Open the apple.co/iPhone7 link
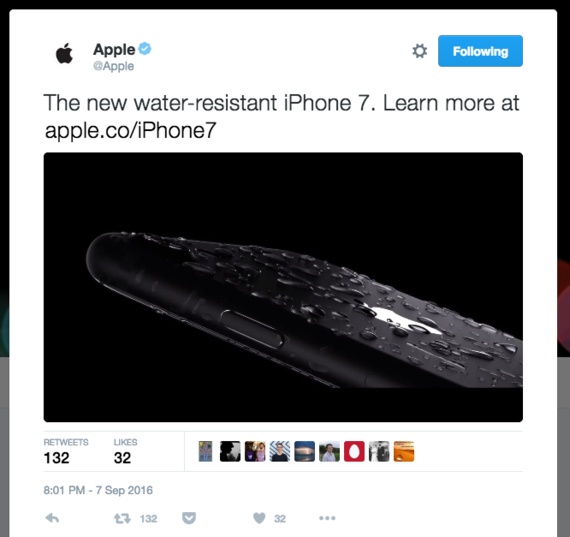 point(131,130)
